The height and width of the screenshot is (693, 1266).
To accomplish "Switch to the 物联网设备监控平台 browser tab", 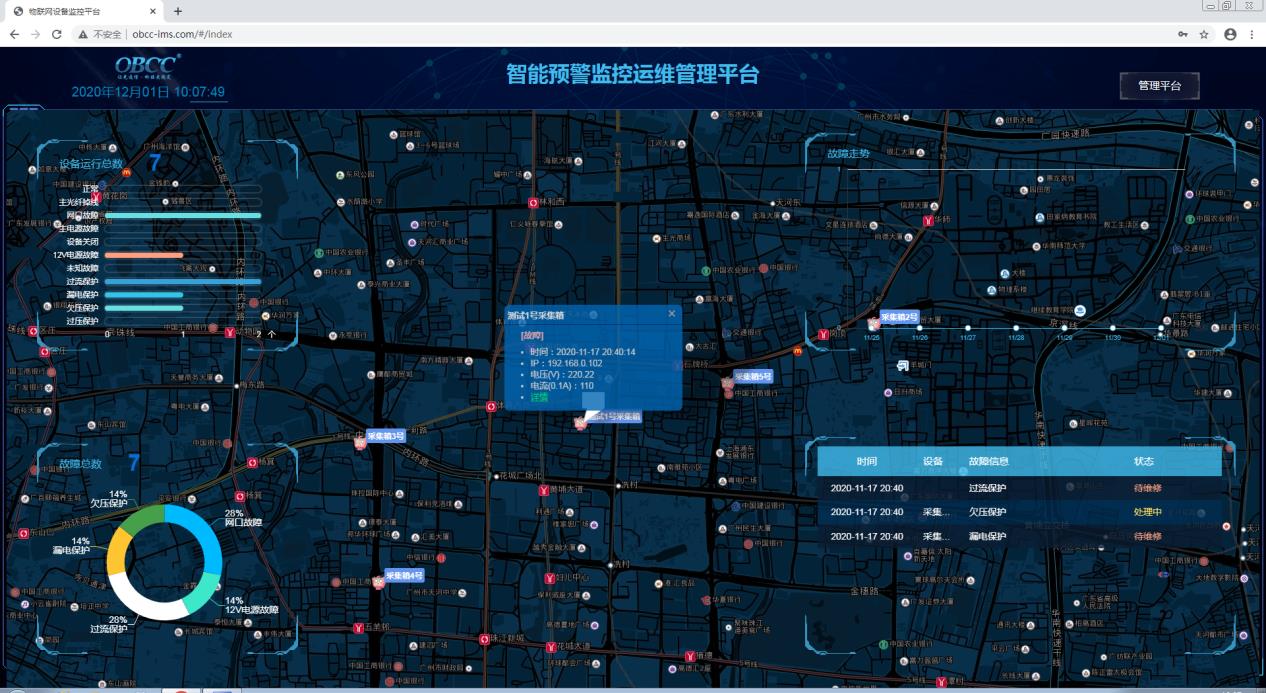I will tap(65, 11).
